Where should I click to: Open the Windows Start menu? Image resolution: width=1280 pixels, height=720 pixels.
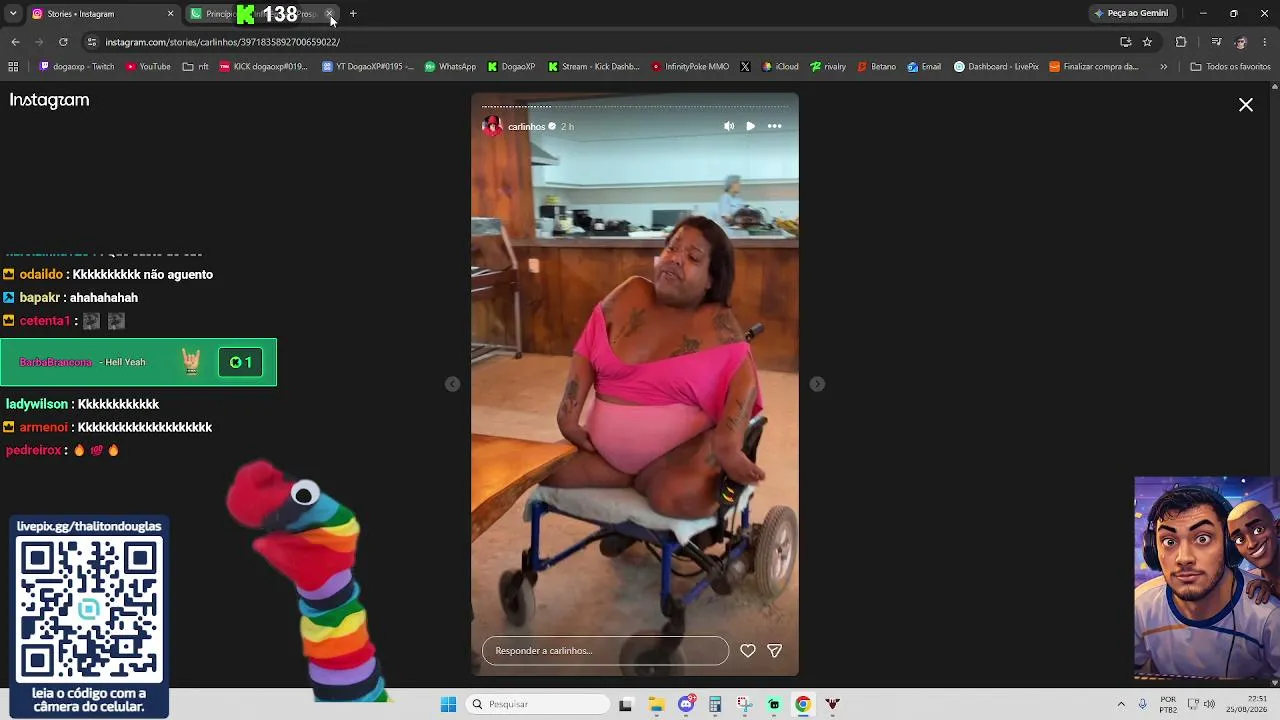(x=448, y=704)
